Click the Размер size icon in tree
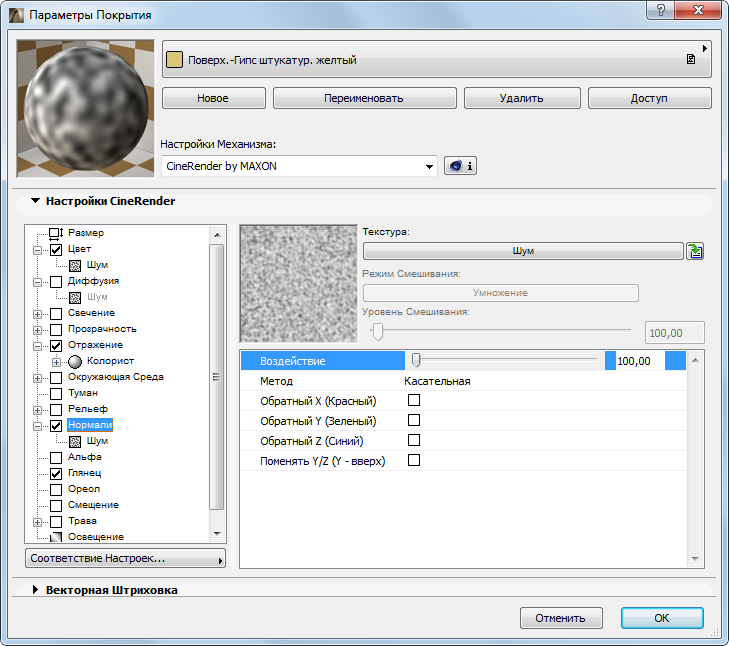Screen dimensions: 729x646 (x=56, y=233)
